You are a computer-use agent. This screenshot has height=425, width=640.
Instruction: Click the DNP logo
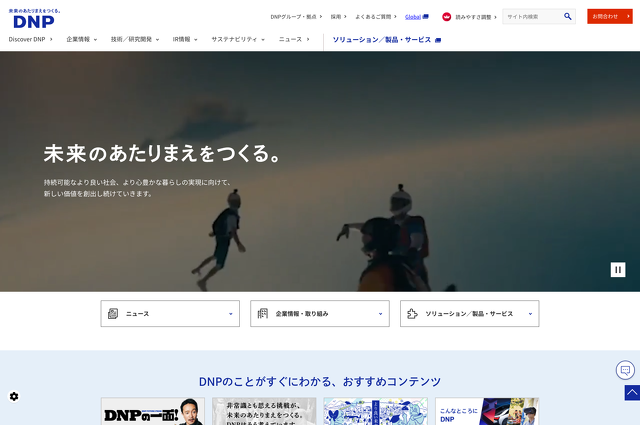(x=27, y=20)
